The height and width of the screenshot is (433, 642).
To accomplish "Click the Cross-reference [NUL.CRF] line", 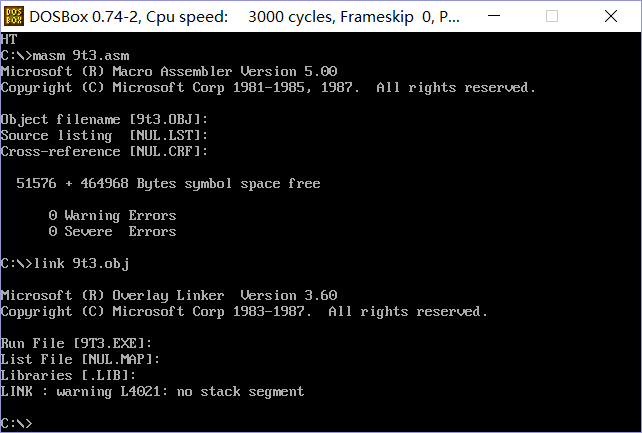I will [104, 152].
